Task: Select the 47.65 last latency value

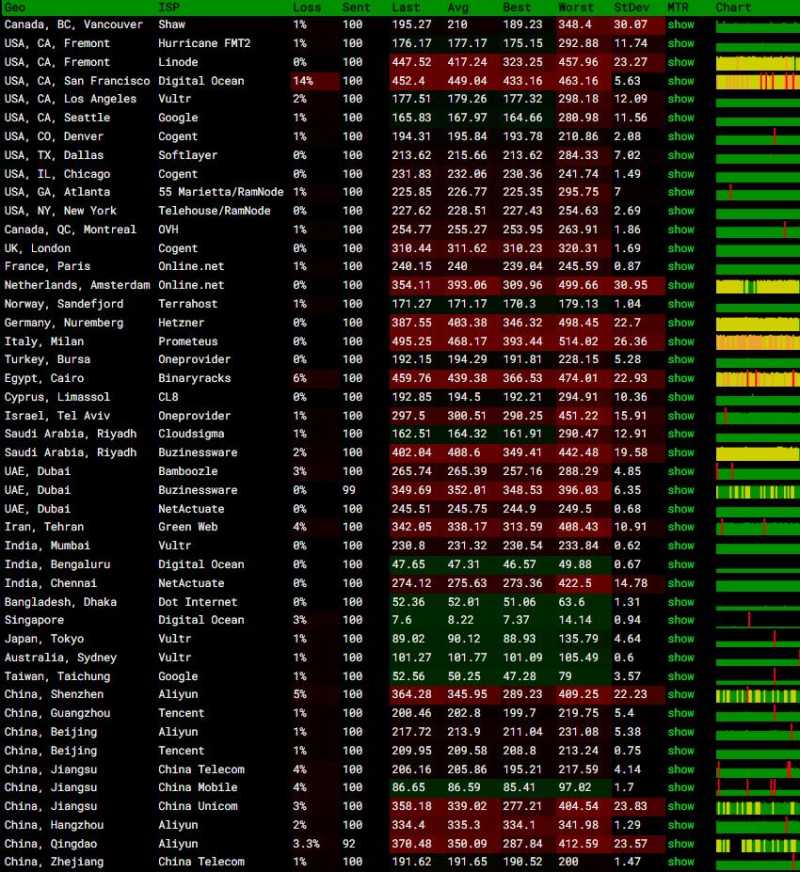Action: [409, 564]
